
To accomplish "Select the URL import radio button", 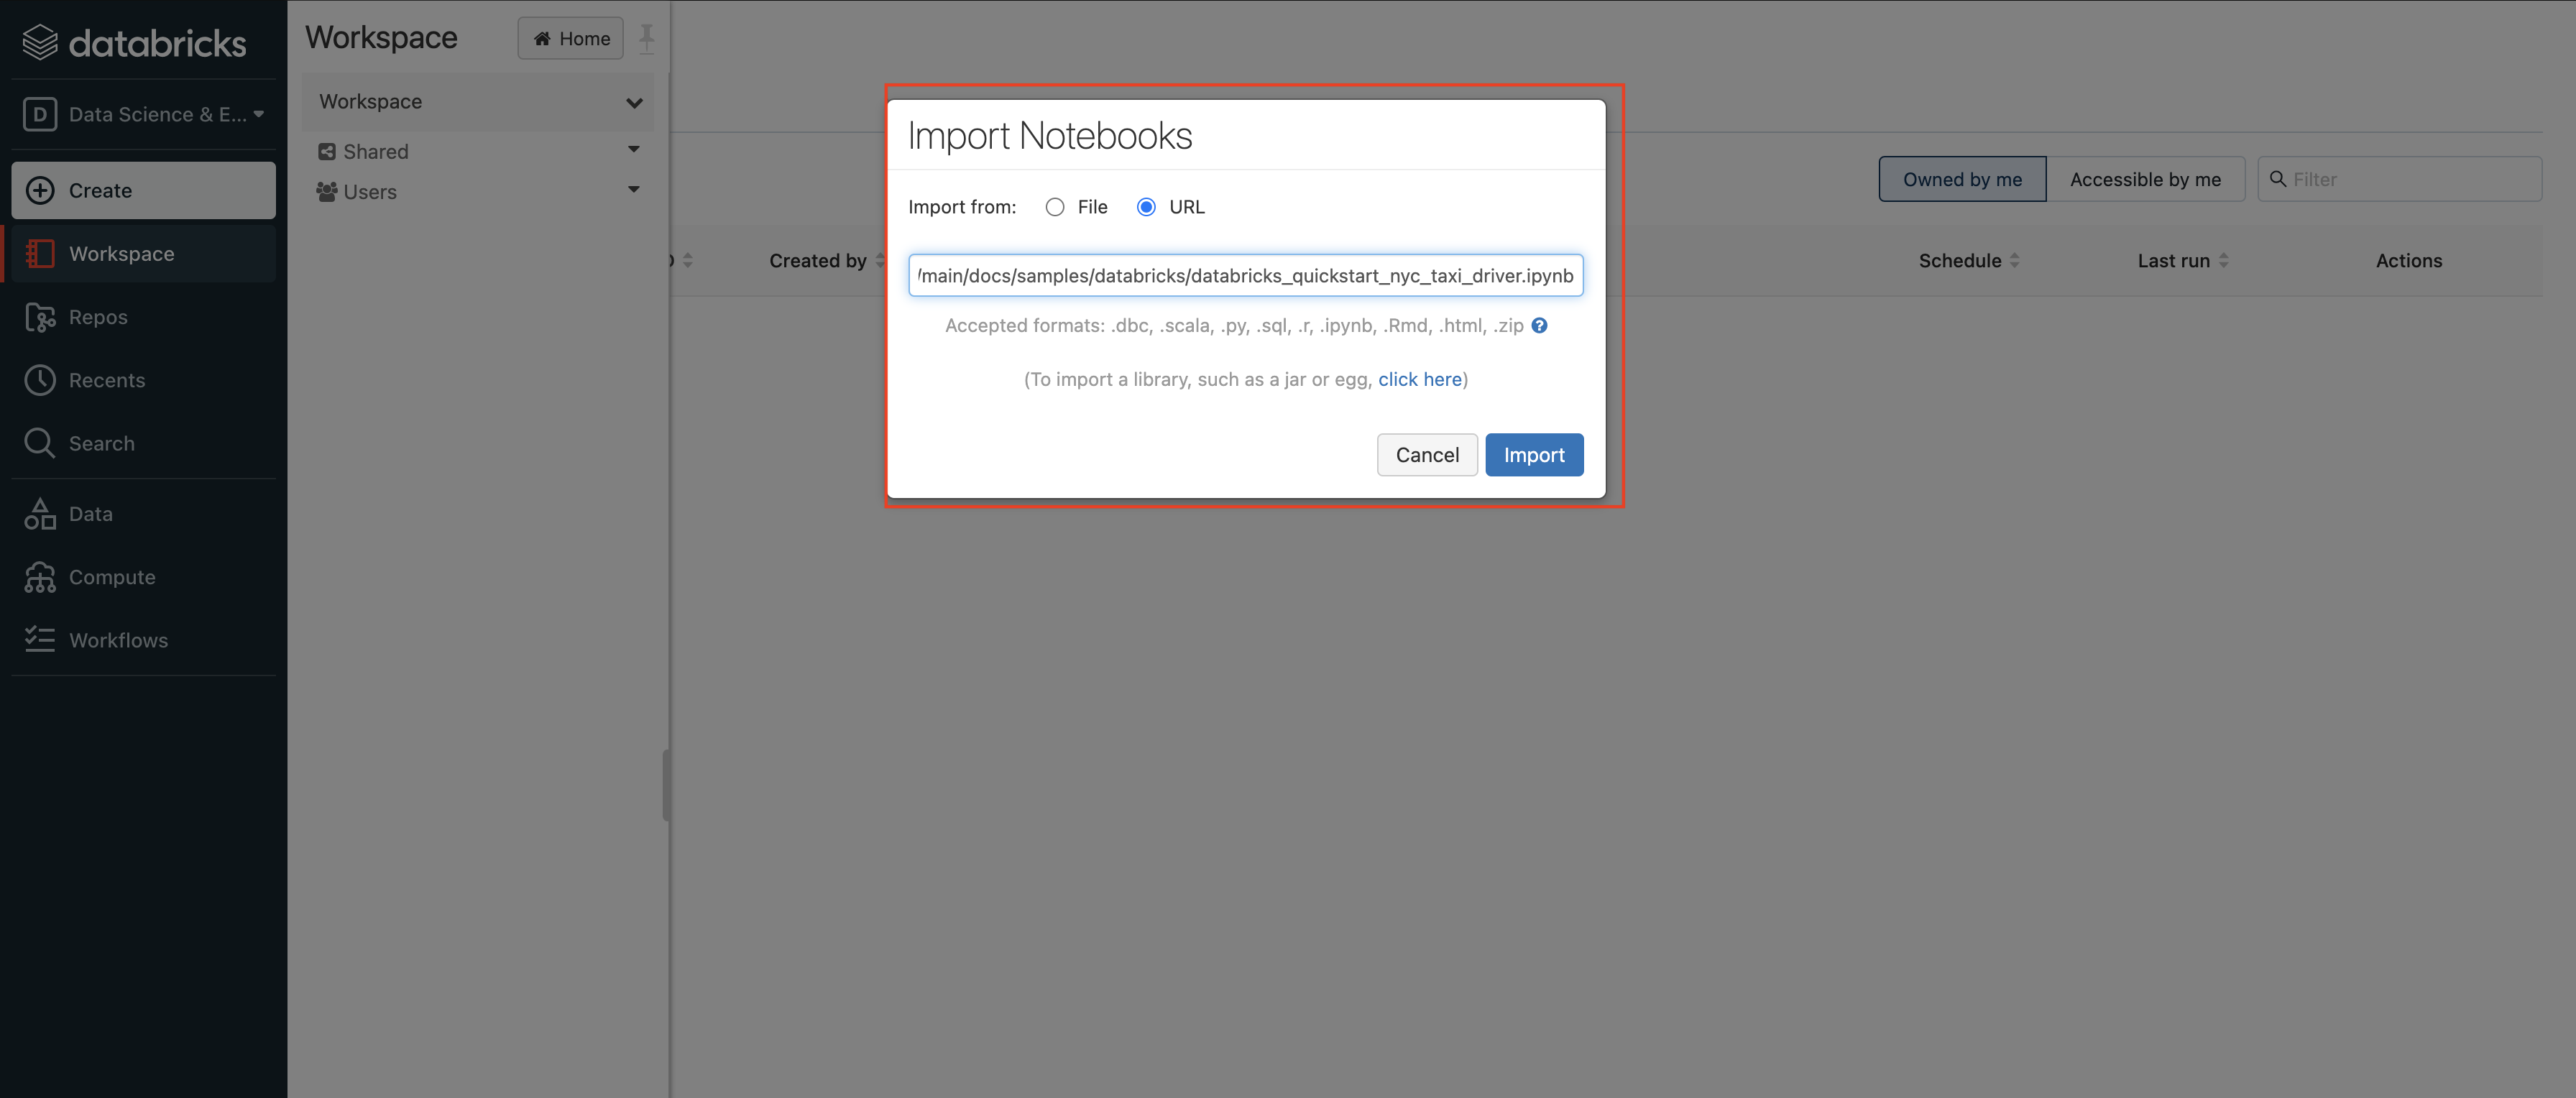I will 1146,207.
